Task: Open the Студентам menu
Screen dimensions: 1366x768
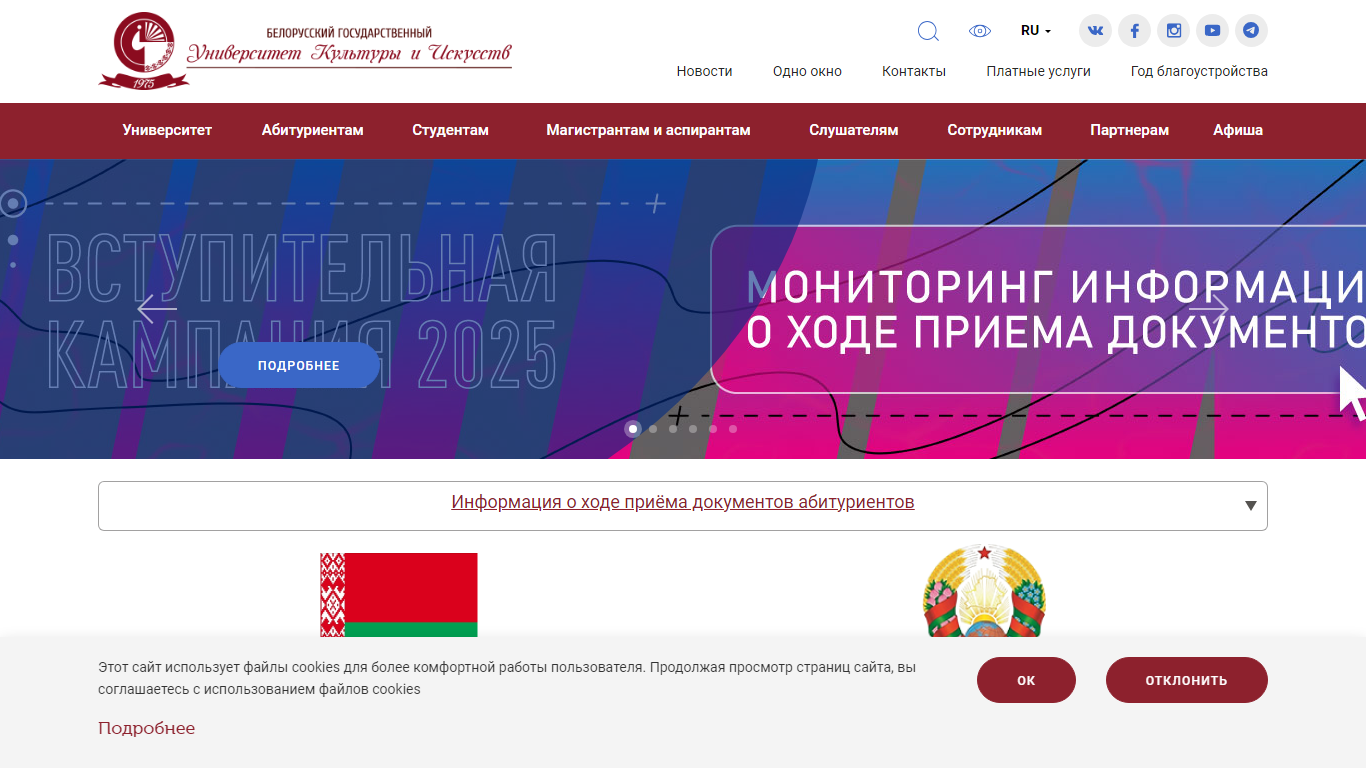Action: pos(450,130)
